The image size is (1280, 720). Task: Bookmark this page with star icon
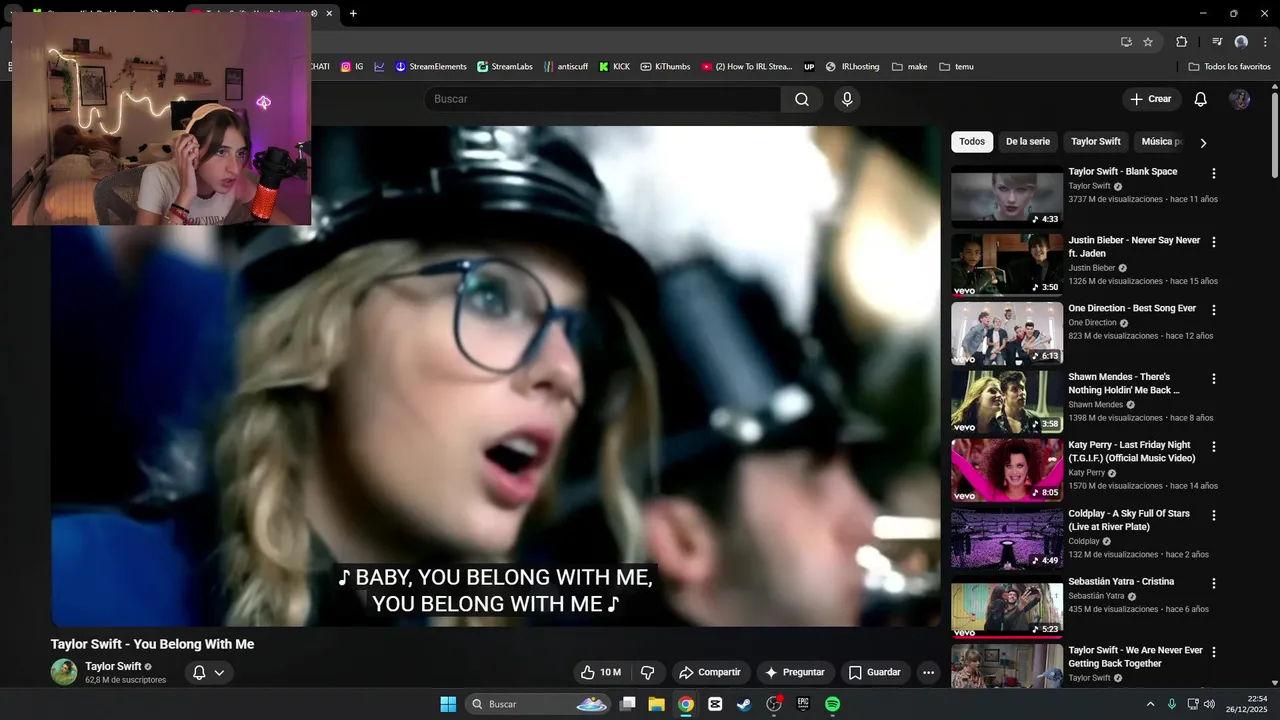point(1148,42)
